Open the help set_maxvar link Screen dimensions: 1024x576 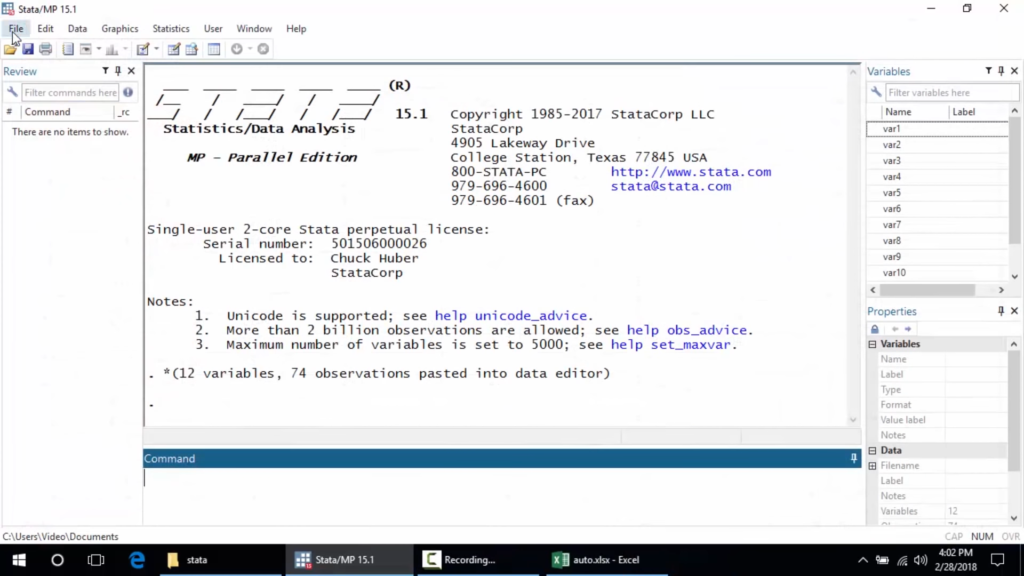pyautogui.click(x=671, y=345)
